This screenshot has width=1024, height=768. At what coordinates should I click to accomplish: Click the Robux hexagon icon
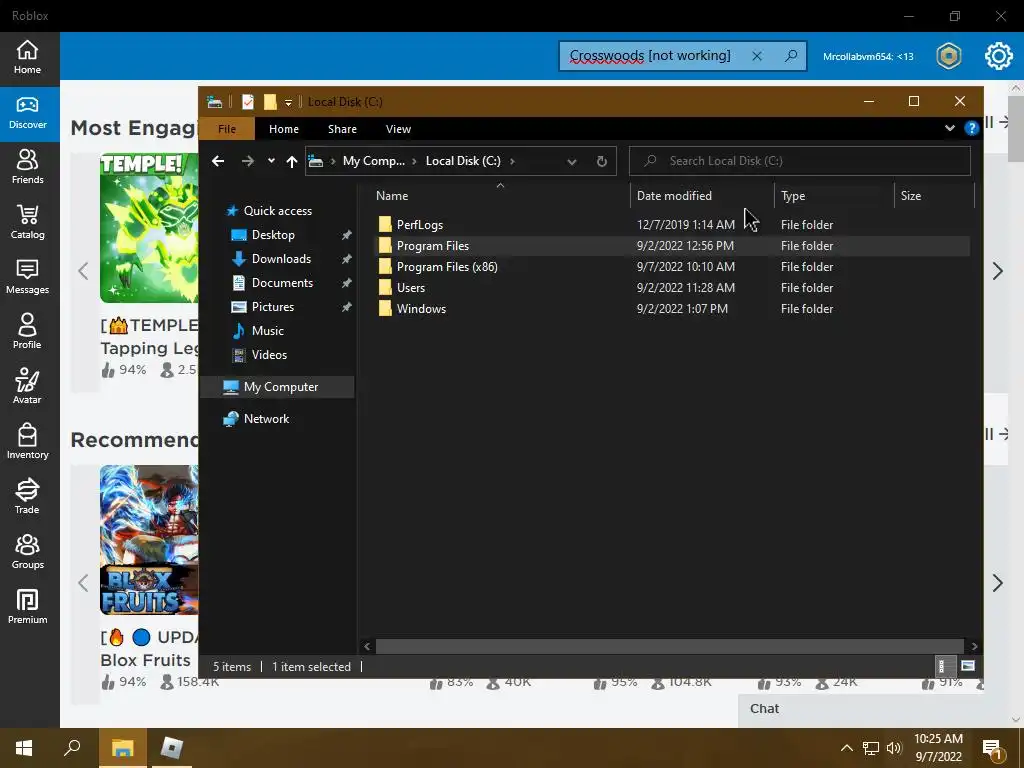pos(948,56)
